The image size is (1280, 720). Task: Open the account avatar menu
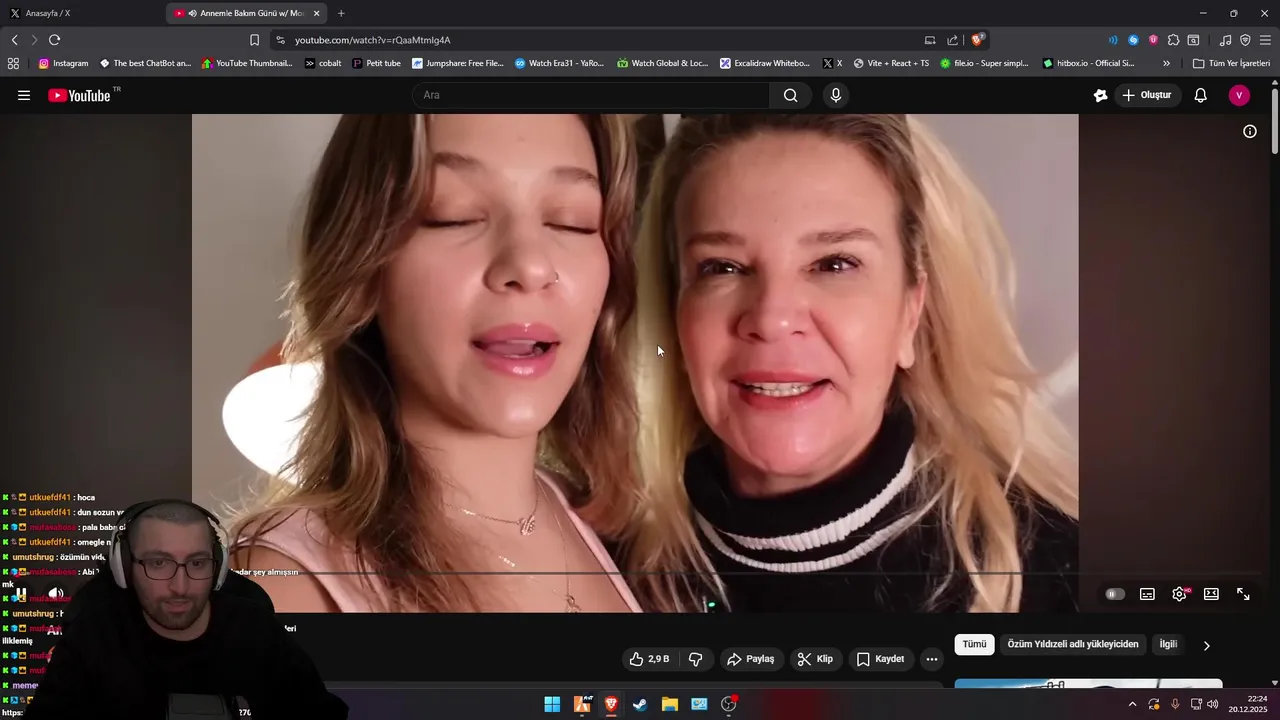point(1239,95)
